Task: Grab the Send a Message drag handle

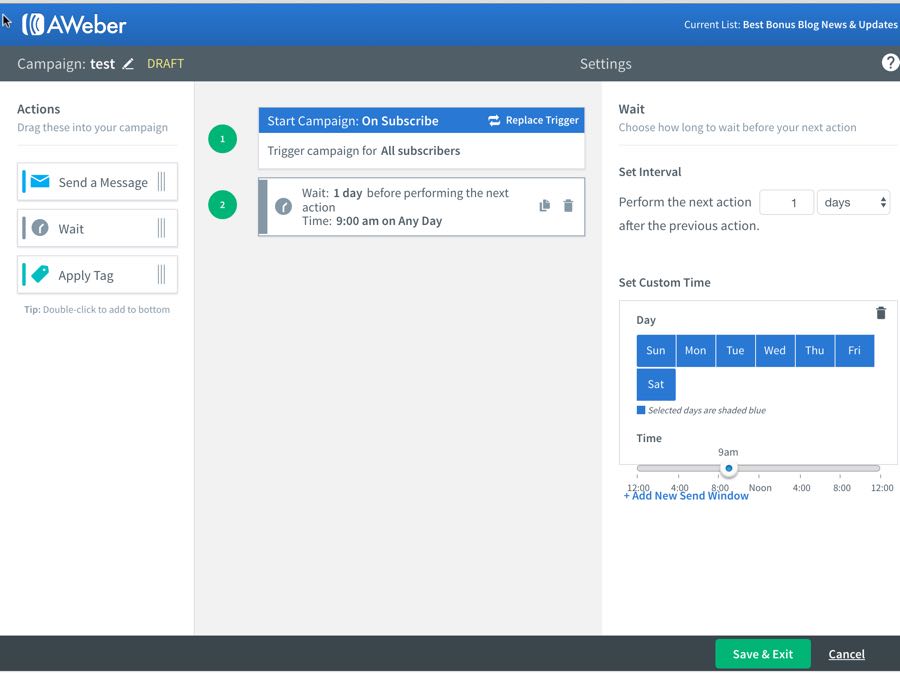Action: (161, 182)
